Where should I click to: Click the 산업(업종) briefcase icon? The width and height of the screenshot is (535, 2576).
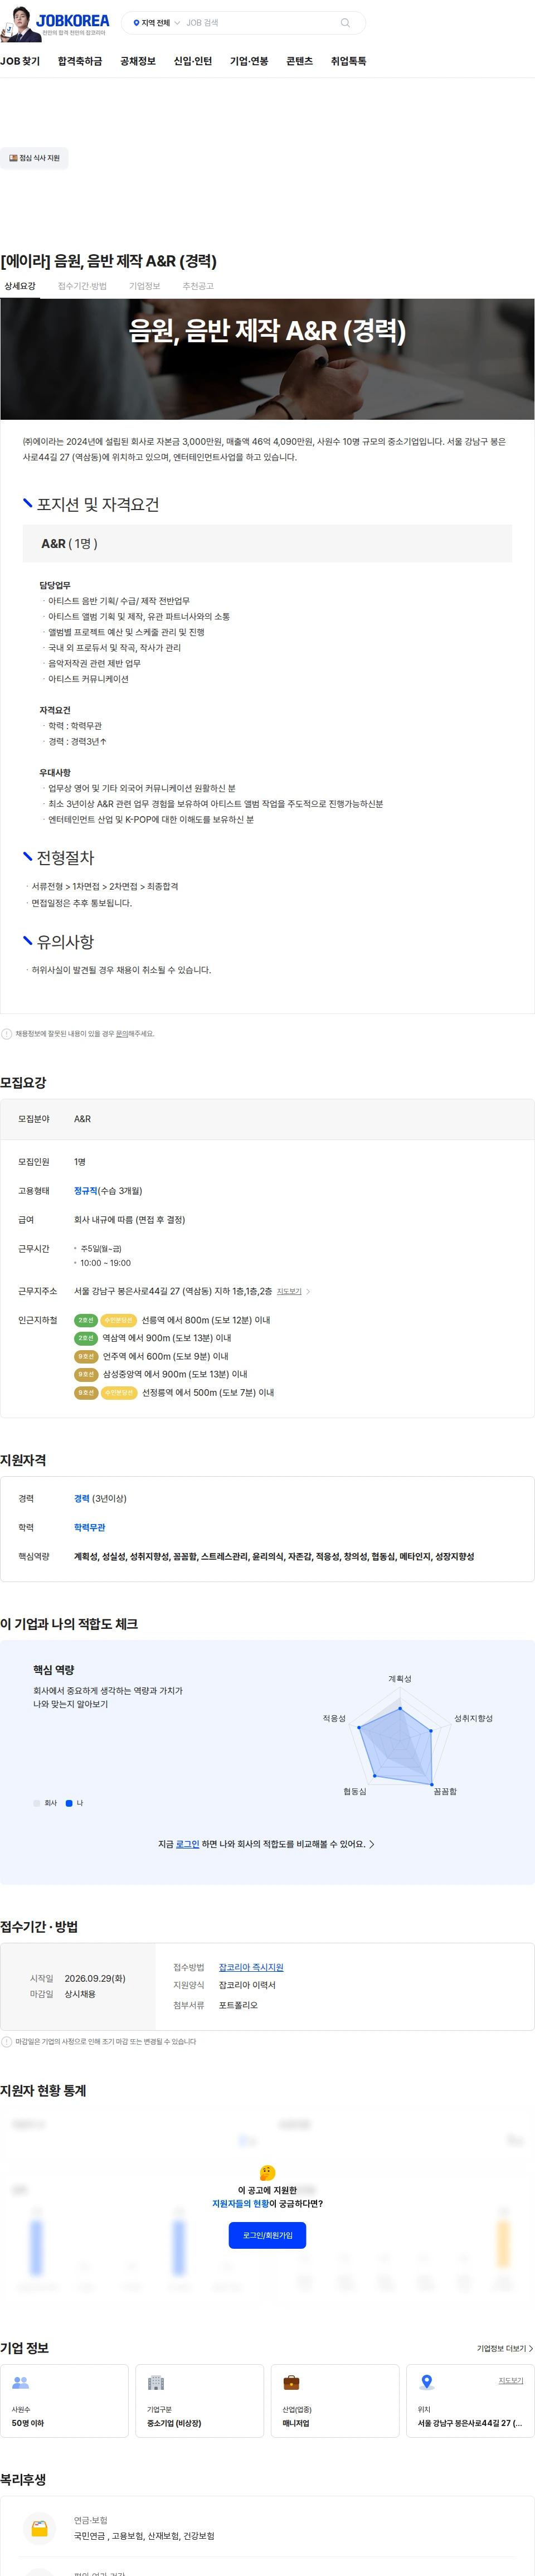coord(291,2382)
